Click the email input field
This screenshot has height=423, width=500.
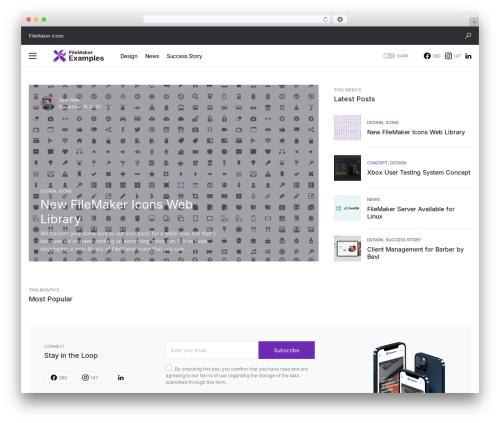pyautogui.click(x=212, y=350)
